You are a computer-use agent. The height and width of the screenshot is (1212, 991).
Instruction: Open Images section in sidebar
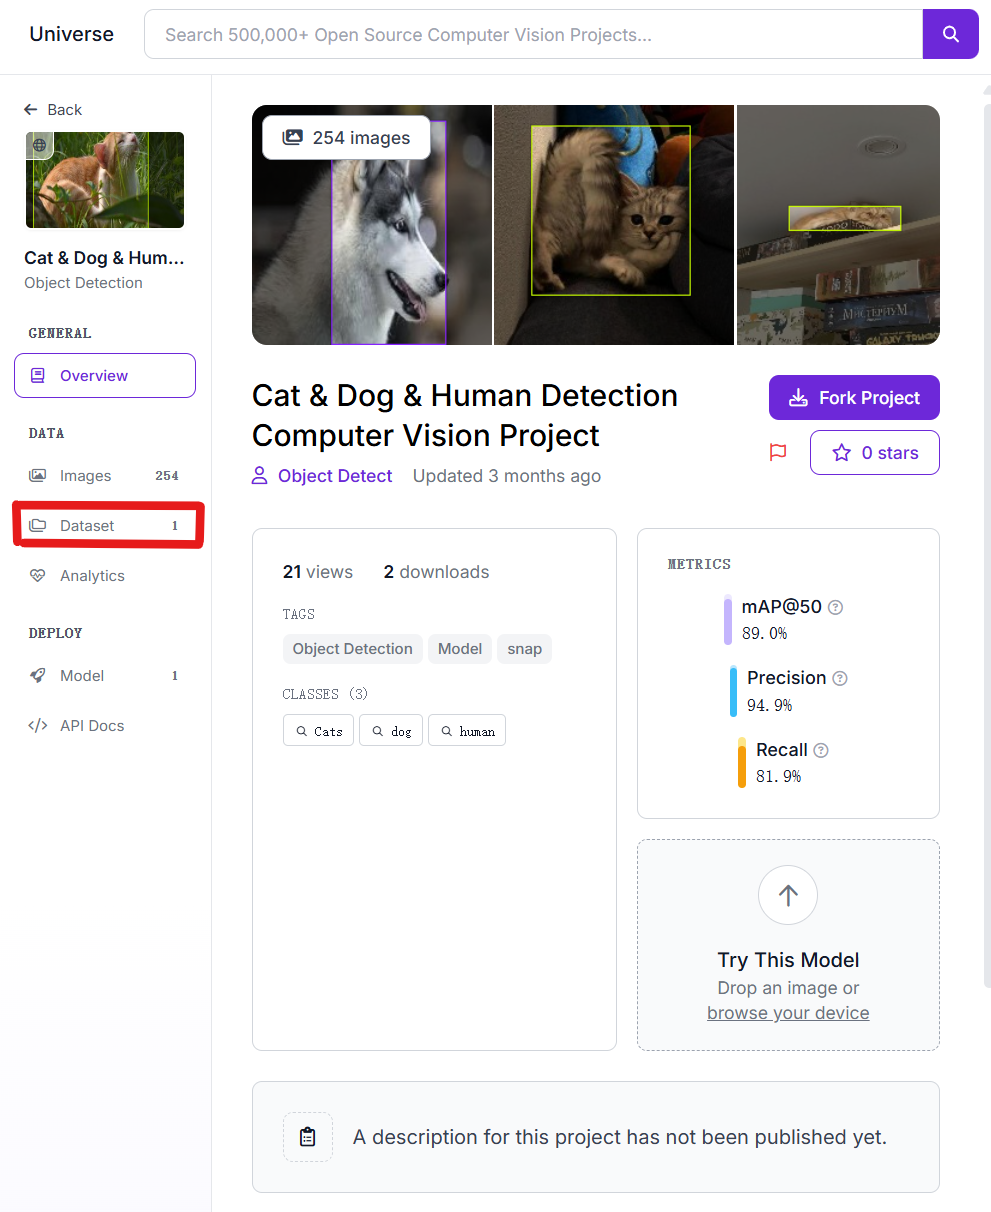click(x=86, y=476)
